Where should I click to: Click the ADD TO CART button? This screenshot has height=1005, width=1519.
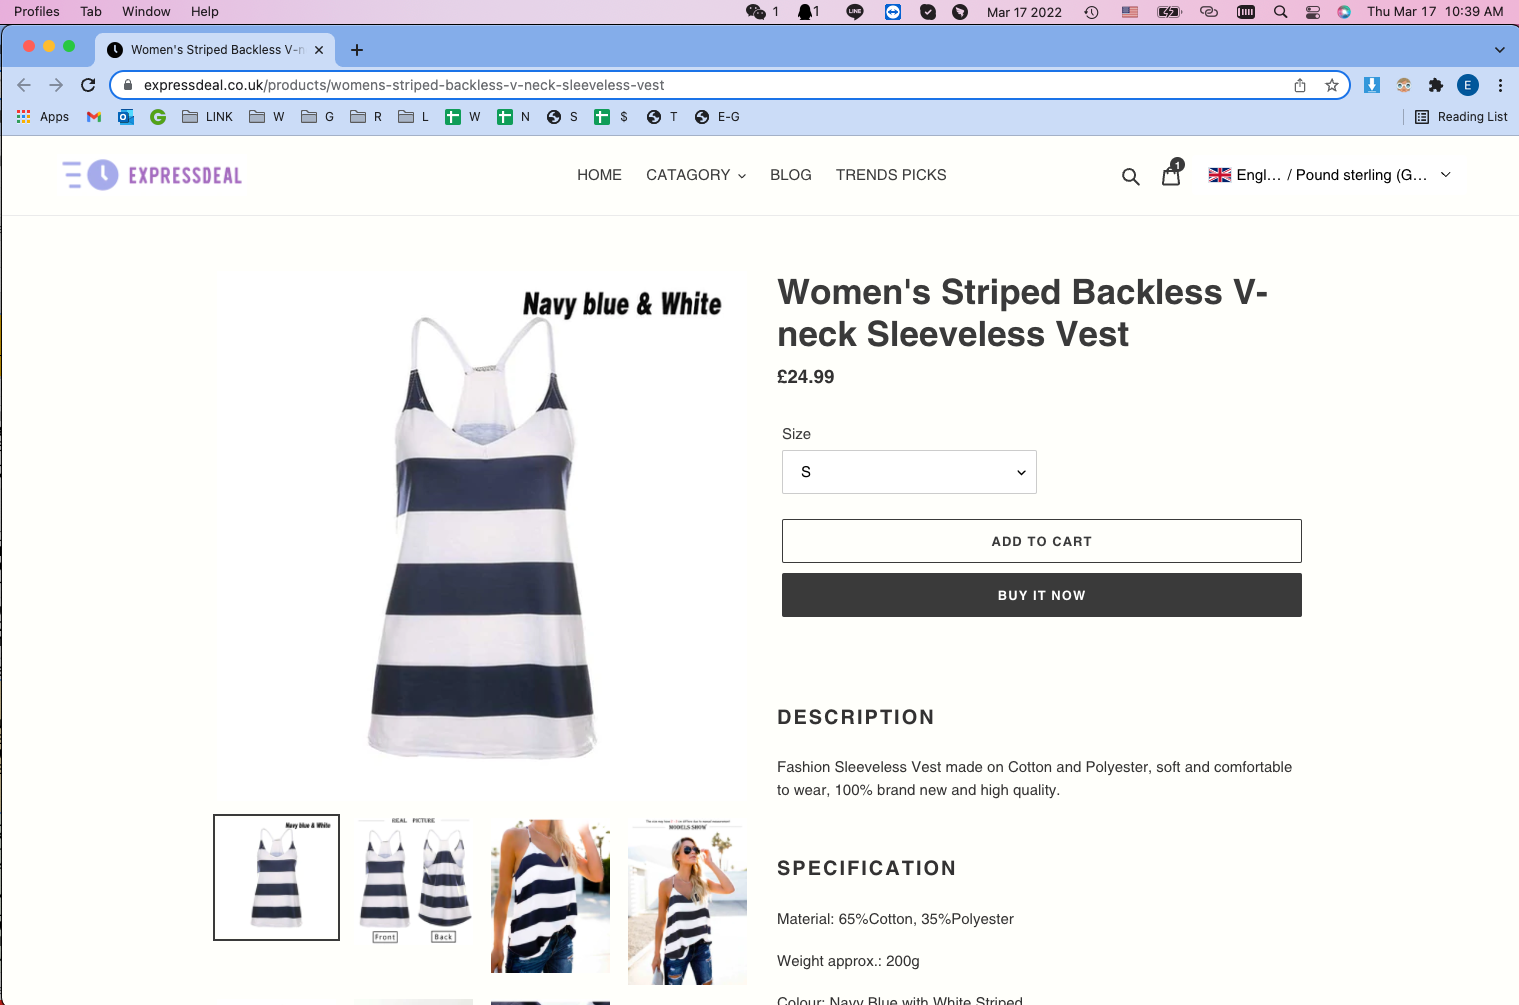1042,541
